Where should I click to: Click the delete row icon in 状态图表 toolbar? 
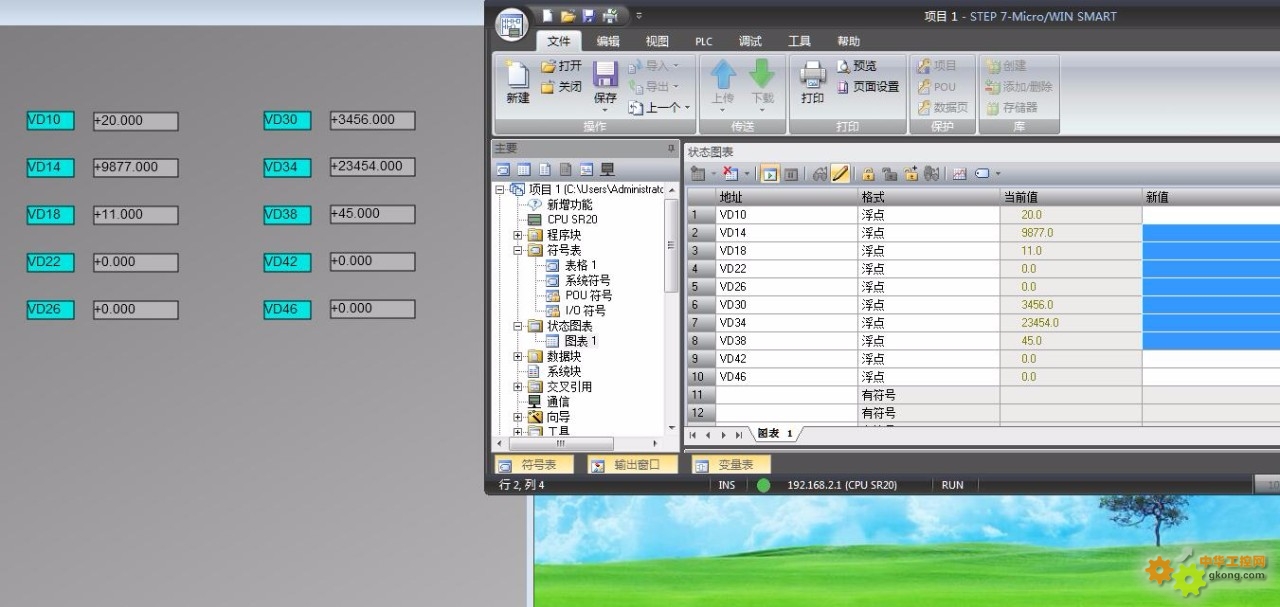730,174
